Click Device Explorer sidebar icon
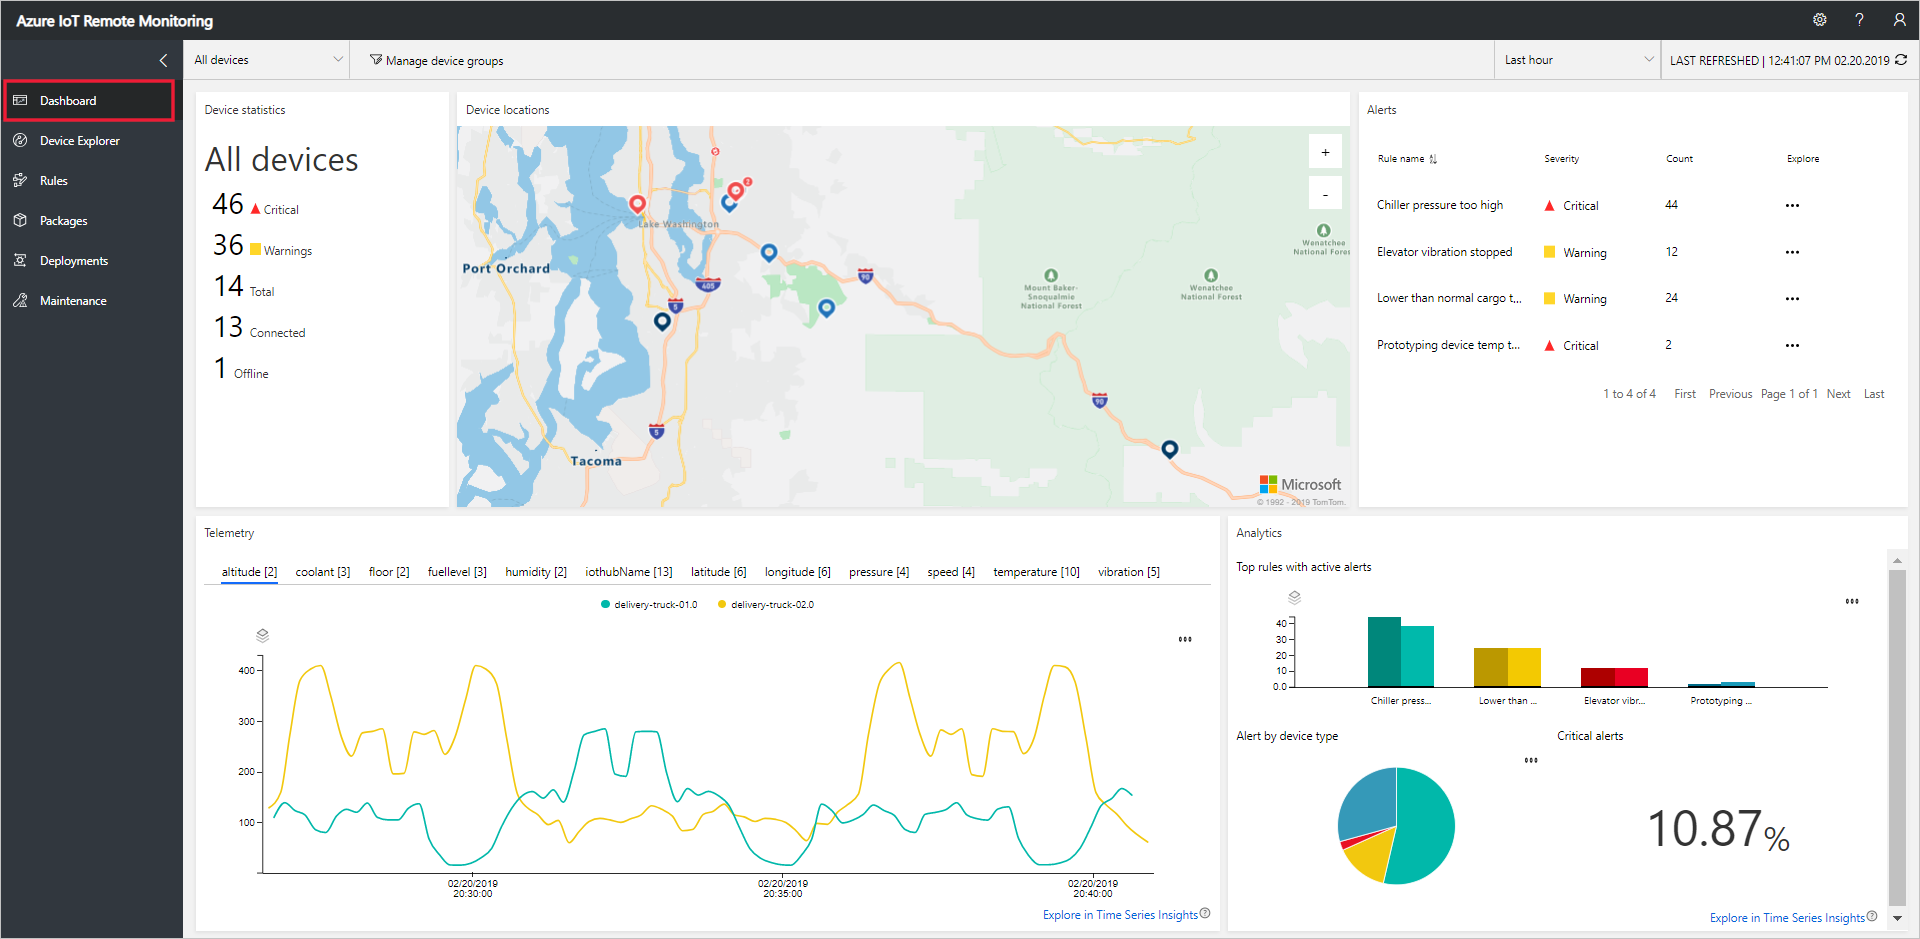This screenshot has height=939, width=1920. [x=20, y=141]
